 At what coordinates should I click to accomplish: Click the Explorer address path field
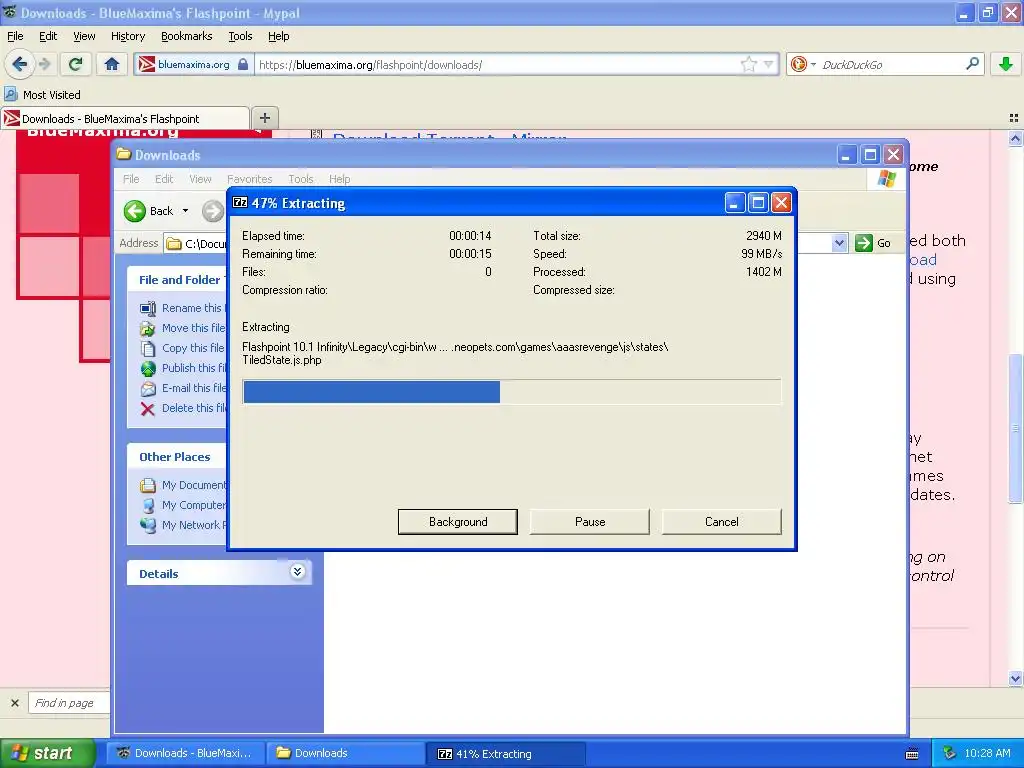[x=196, y=244]
